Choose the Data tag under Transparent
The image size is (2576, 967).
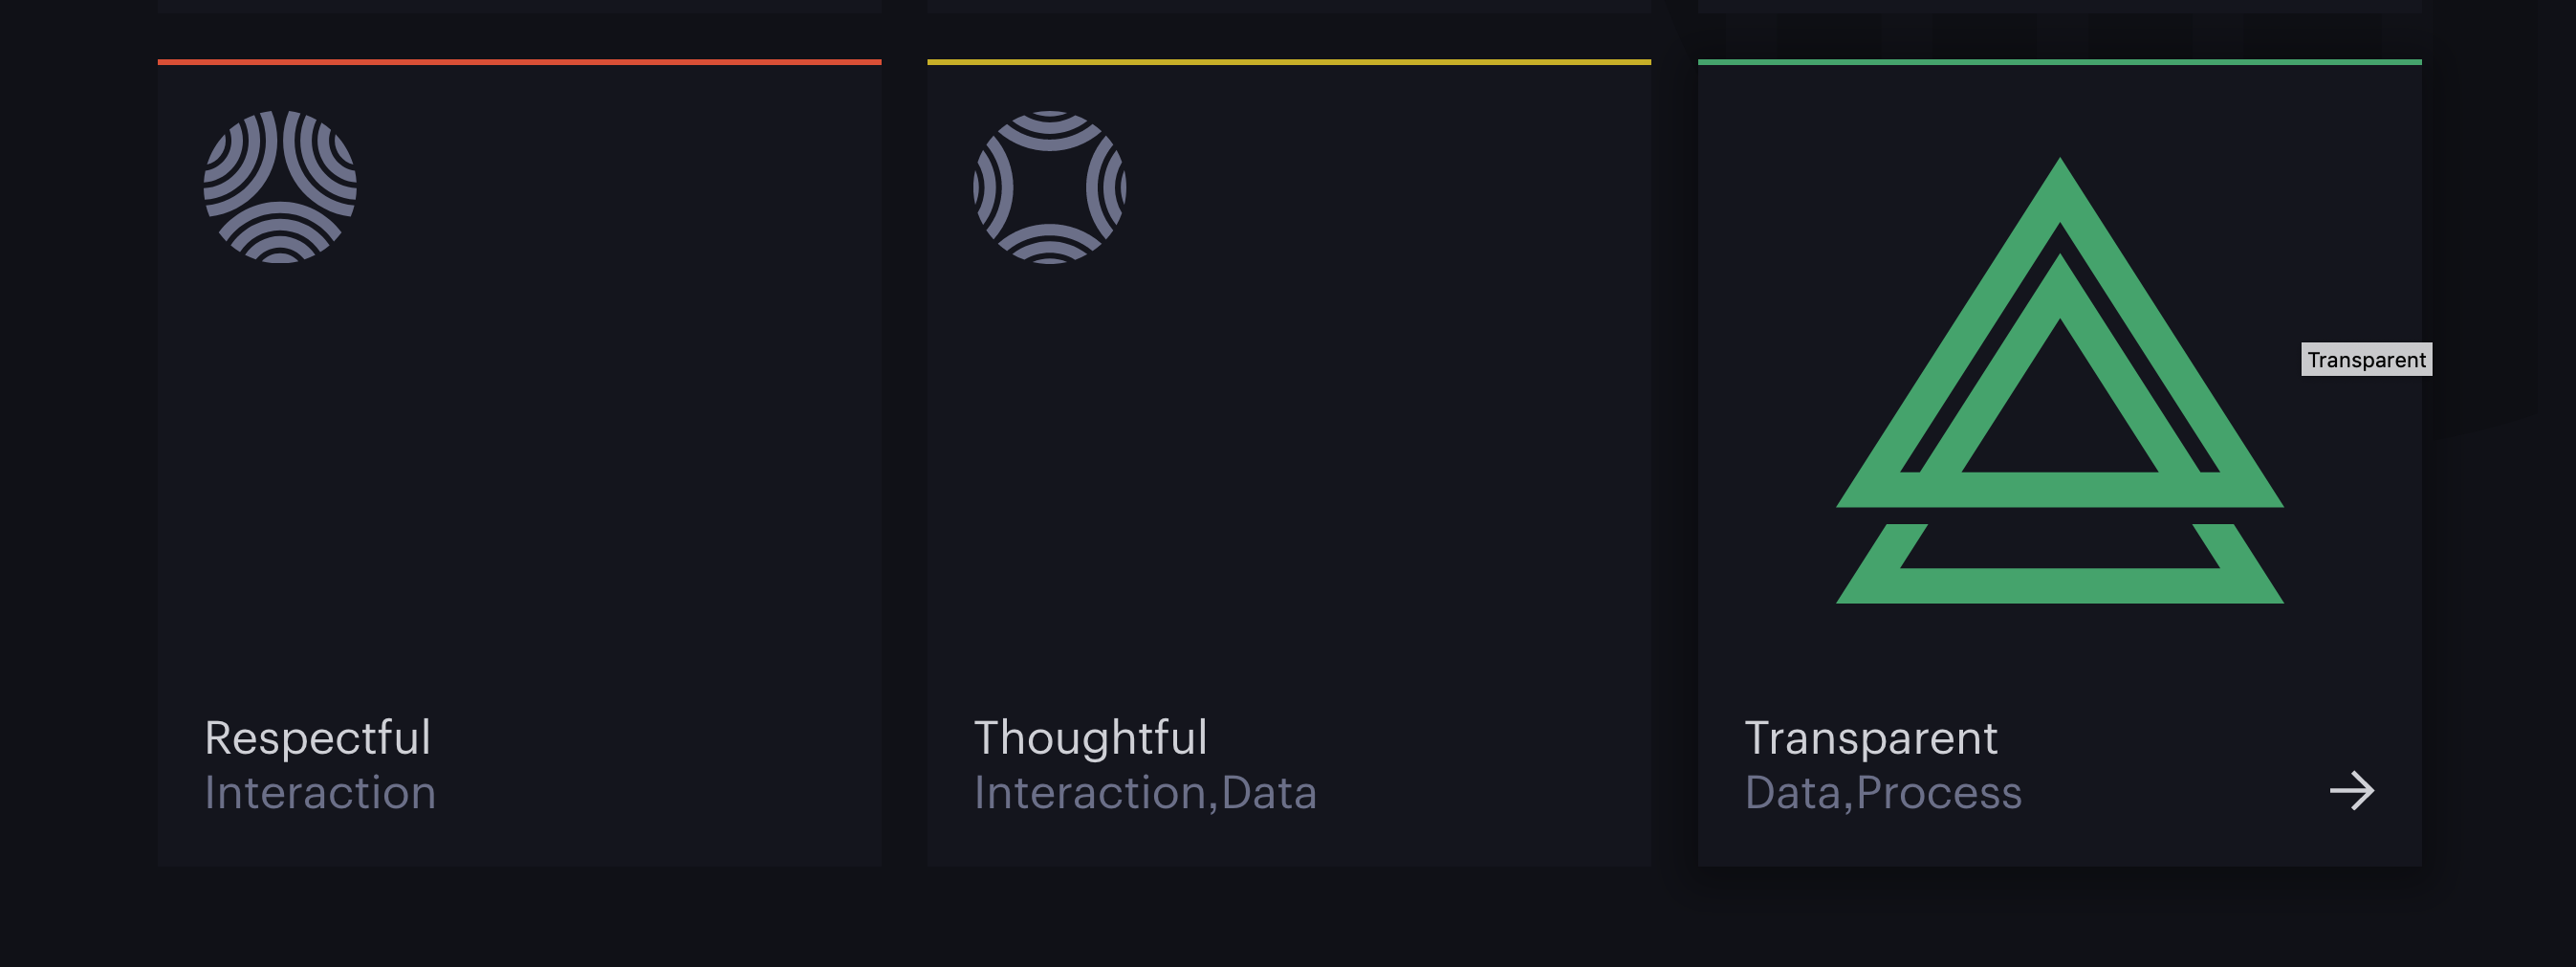click(1792, 792)
